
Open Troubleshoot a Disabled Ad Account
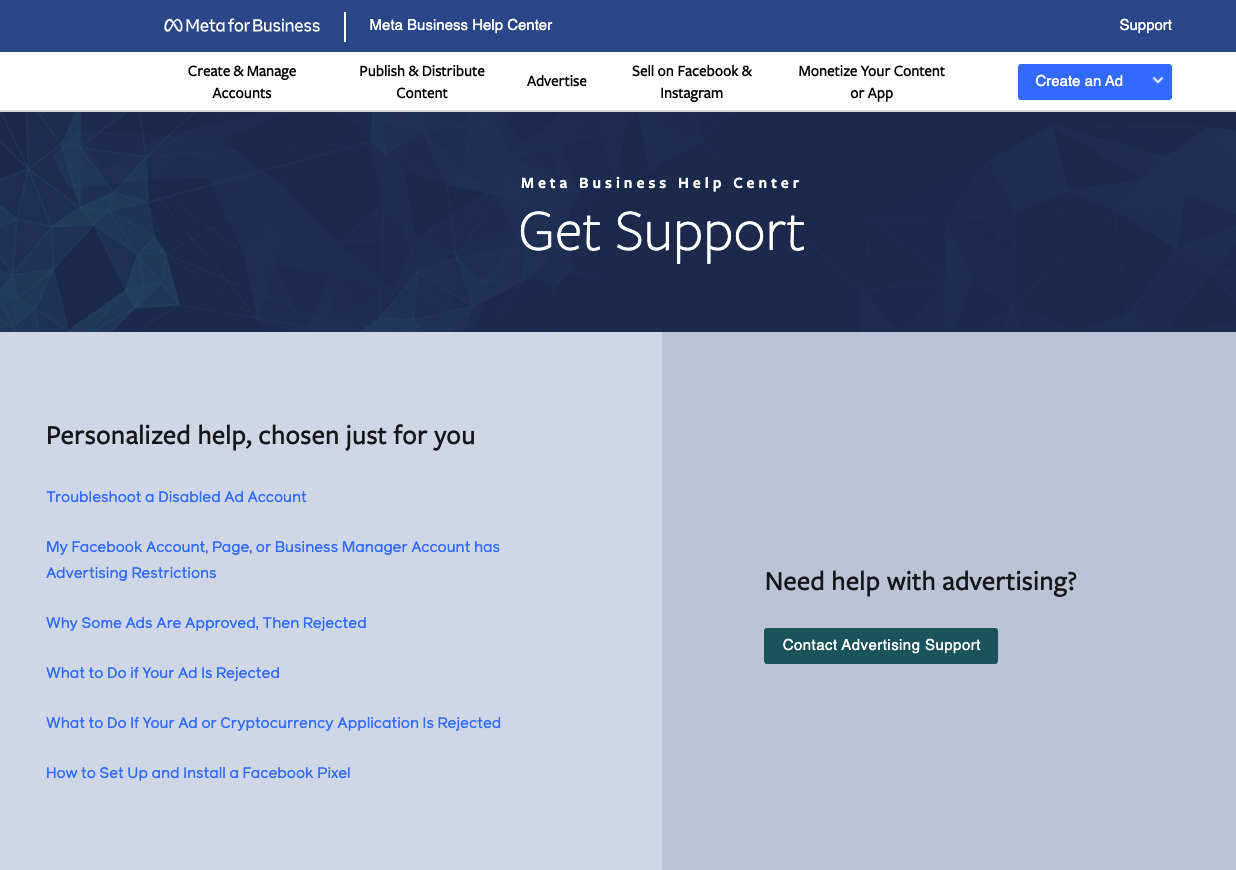(176, 497)
